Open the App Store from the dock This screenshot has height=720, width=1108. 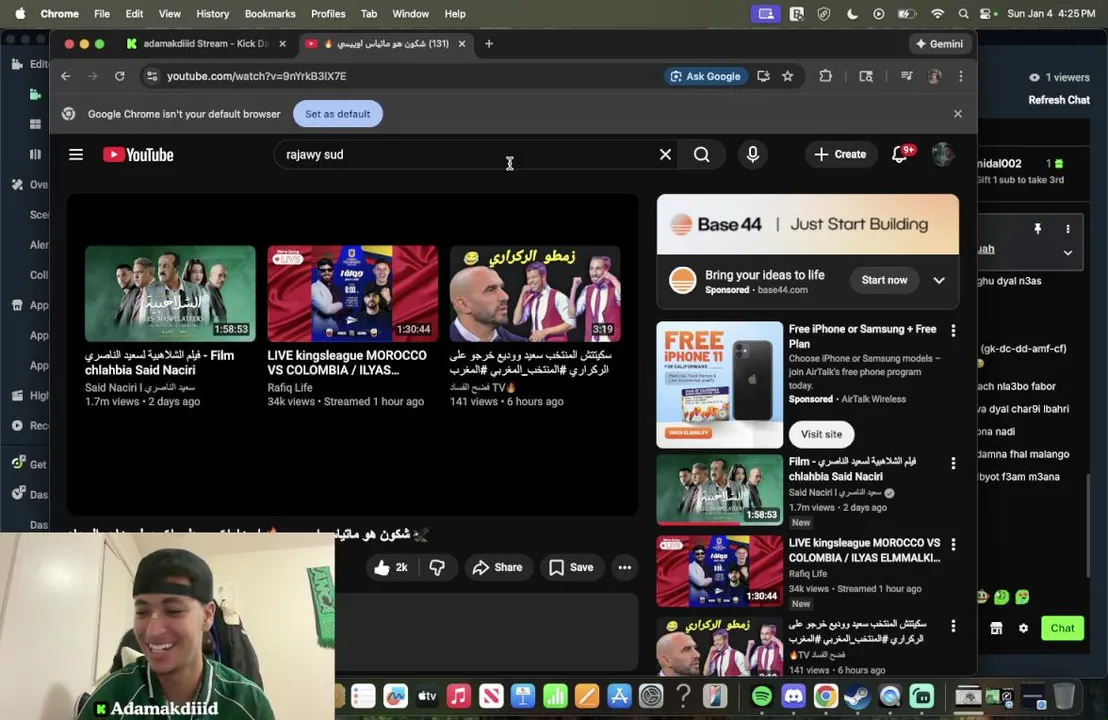pos(619,697)
